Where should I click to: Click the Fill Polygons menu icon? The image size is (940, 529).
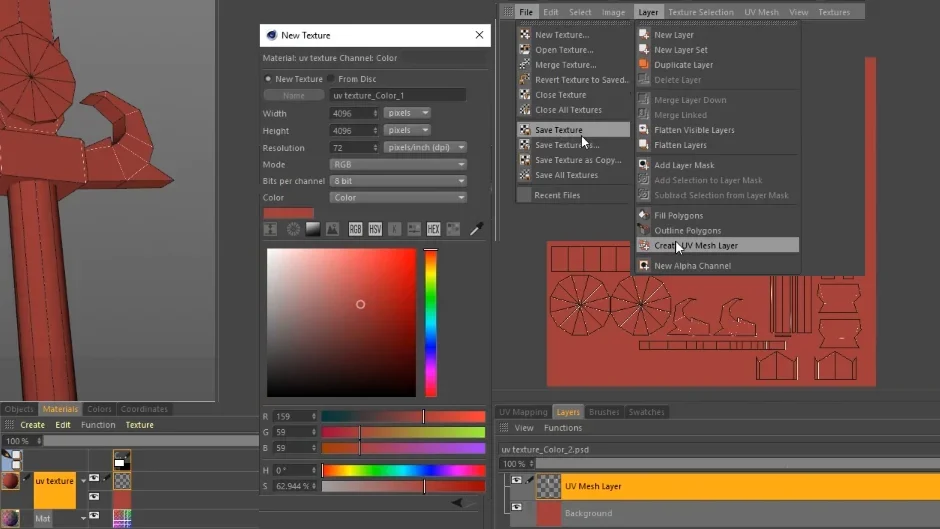pyautogui.click(x=644, y=215)
